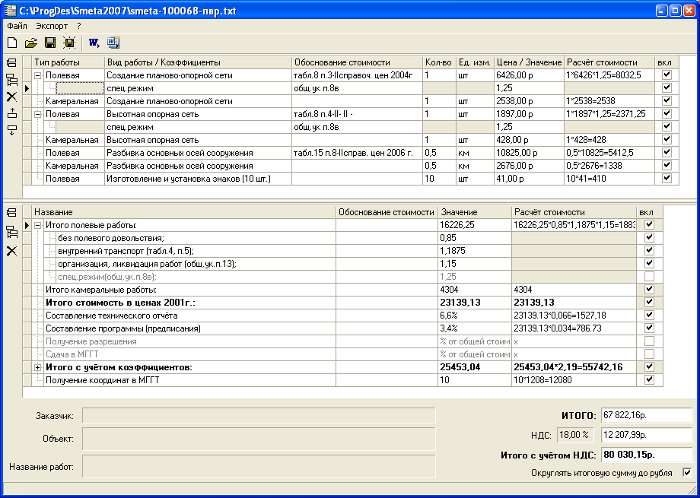Click the НДС 18,00 % rate field
The image size is (700, 498).
[x=577, y=435]
